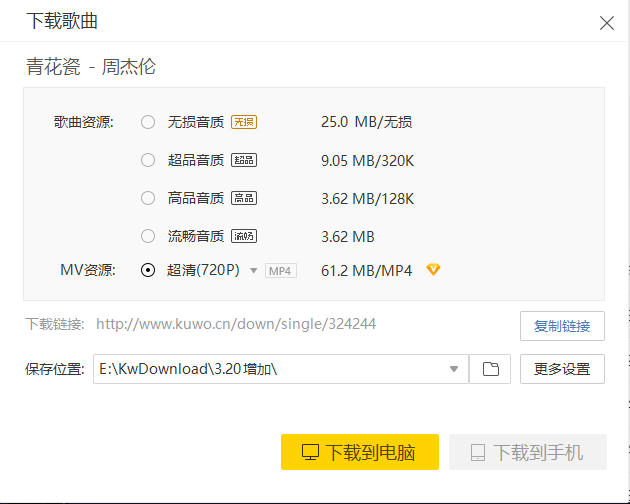This screenshot has height=504, width=630.
Task: Click the orange VIP diamond icon
Action: pos(433,270)
